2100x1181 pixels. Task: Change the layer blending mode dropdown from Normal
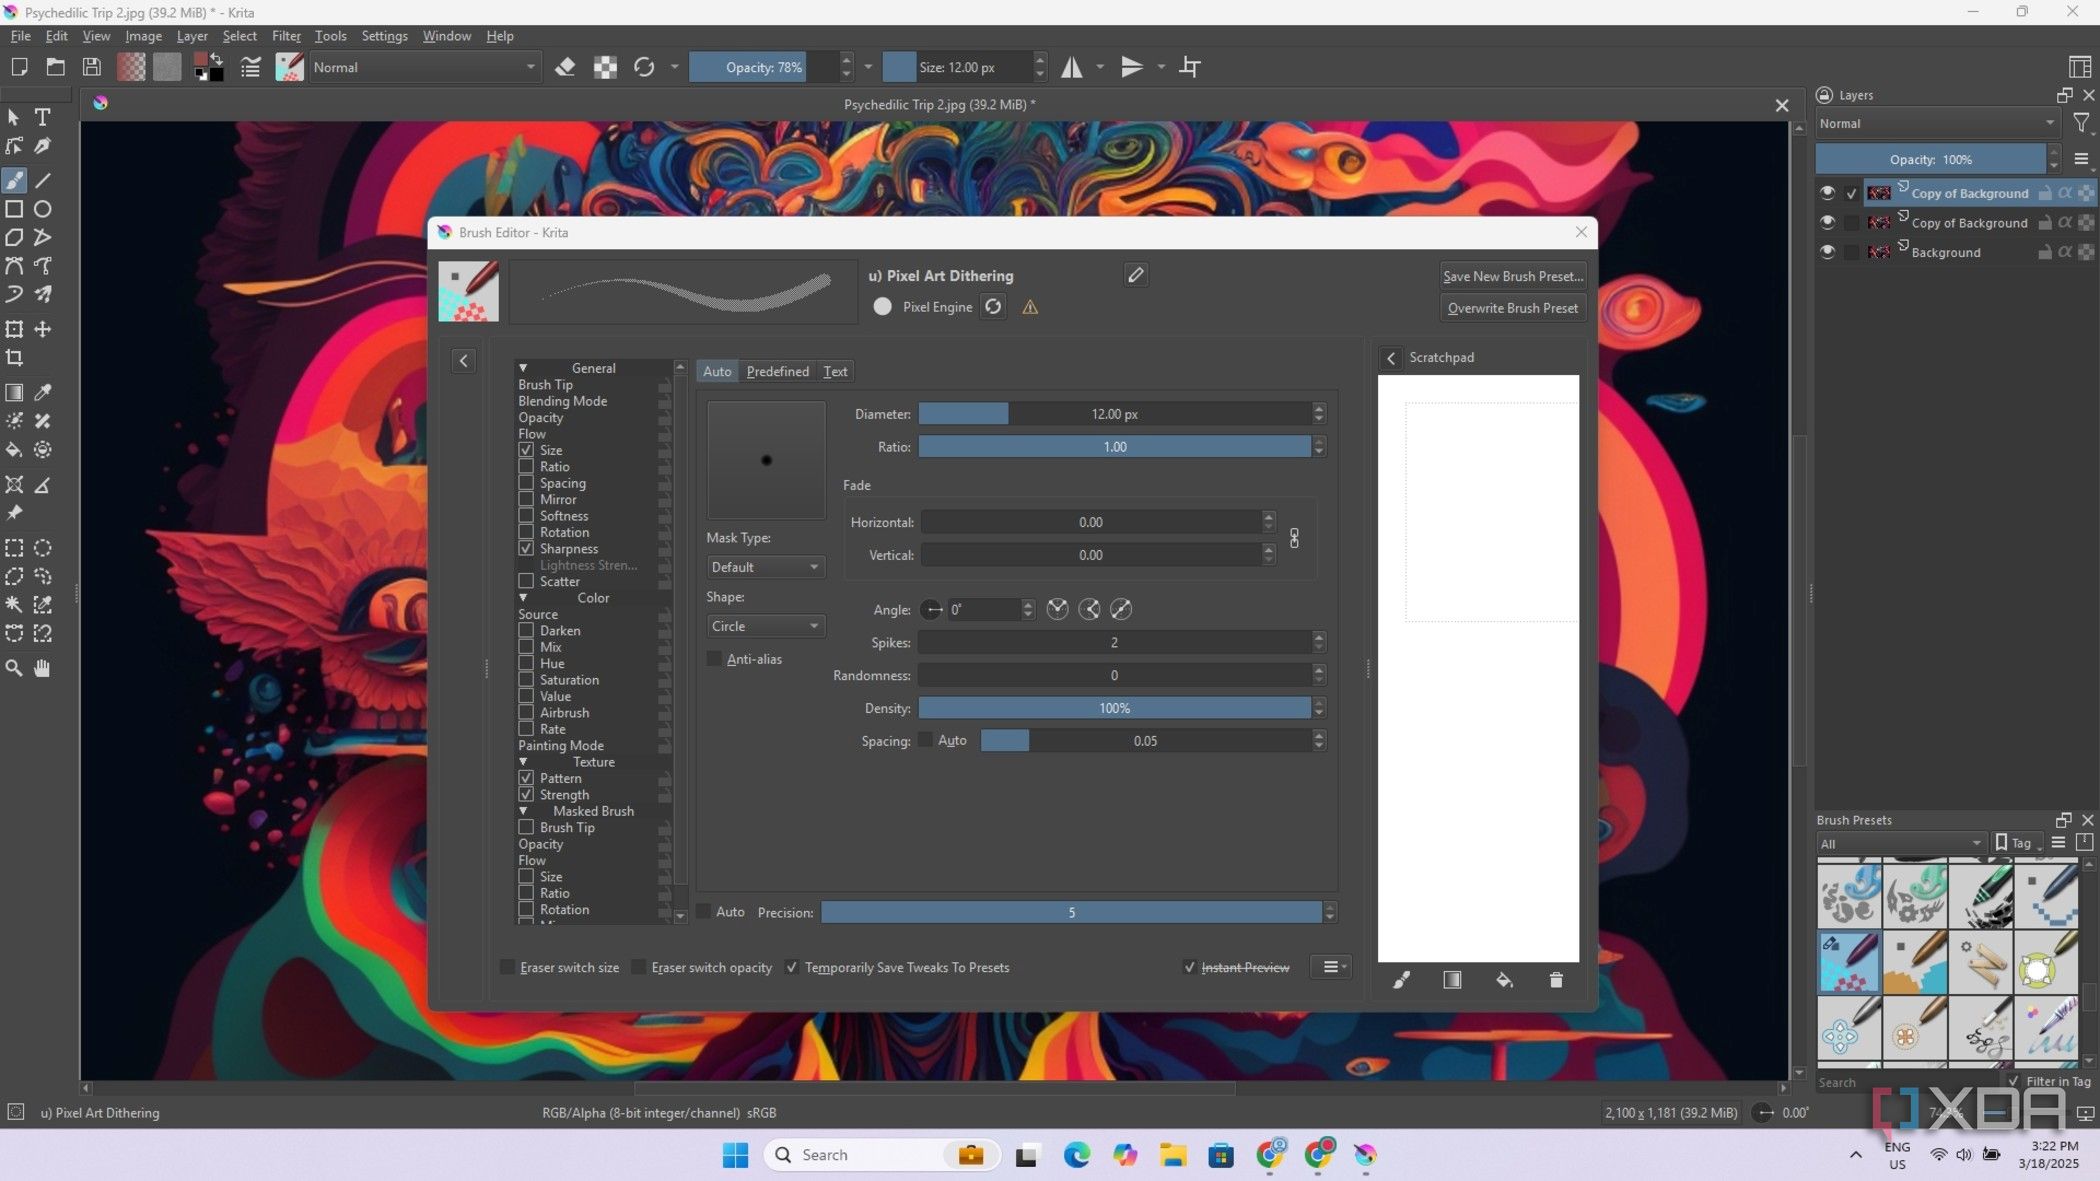(x=1935, y=123)
